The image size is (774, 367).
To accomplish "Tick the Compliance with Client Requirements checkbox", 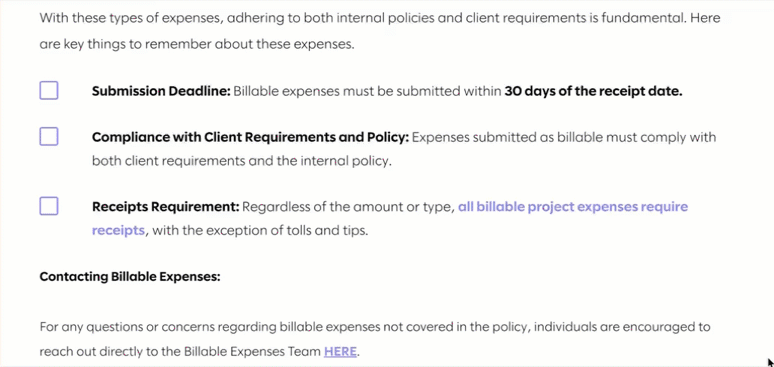I will tap(49, 136).
